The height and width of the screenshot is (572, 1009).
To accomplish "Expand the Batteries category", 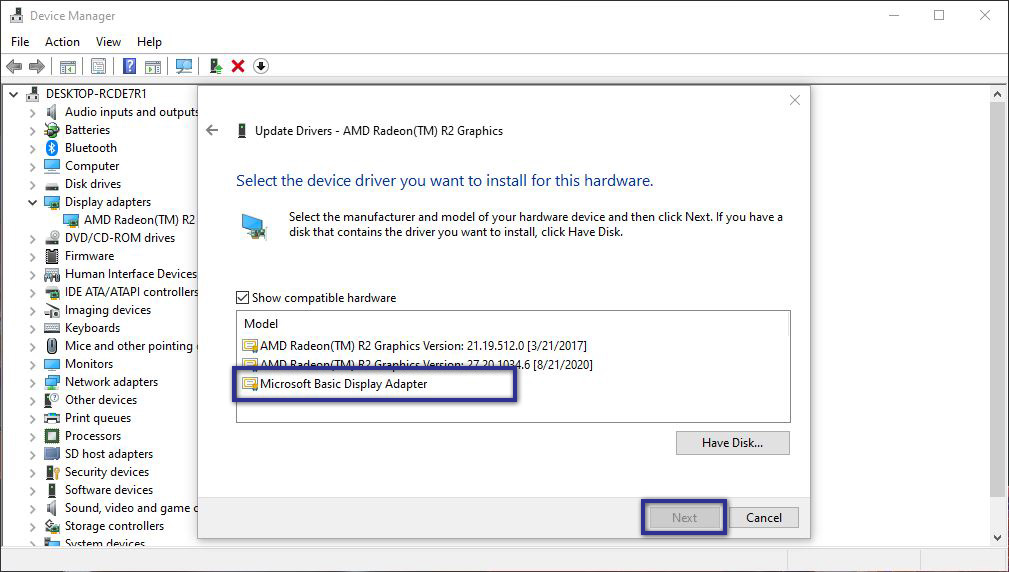I will pos(32,130).
